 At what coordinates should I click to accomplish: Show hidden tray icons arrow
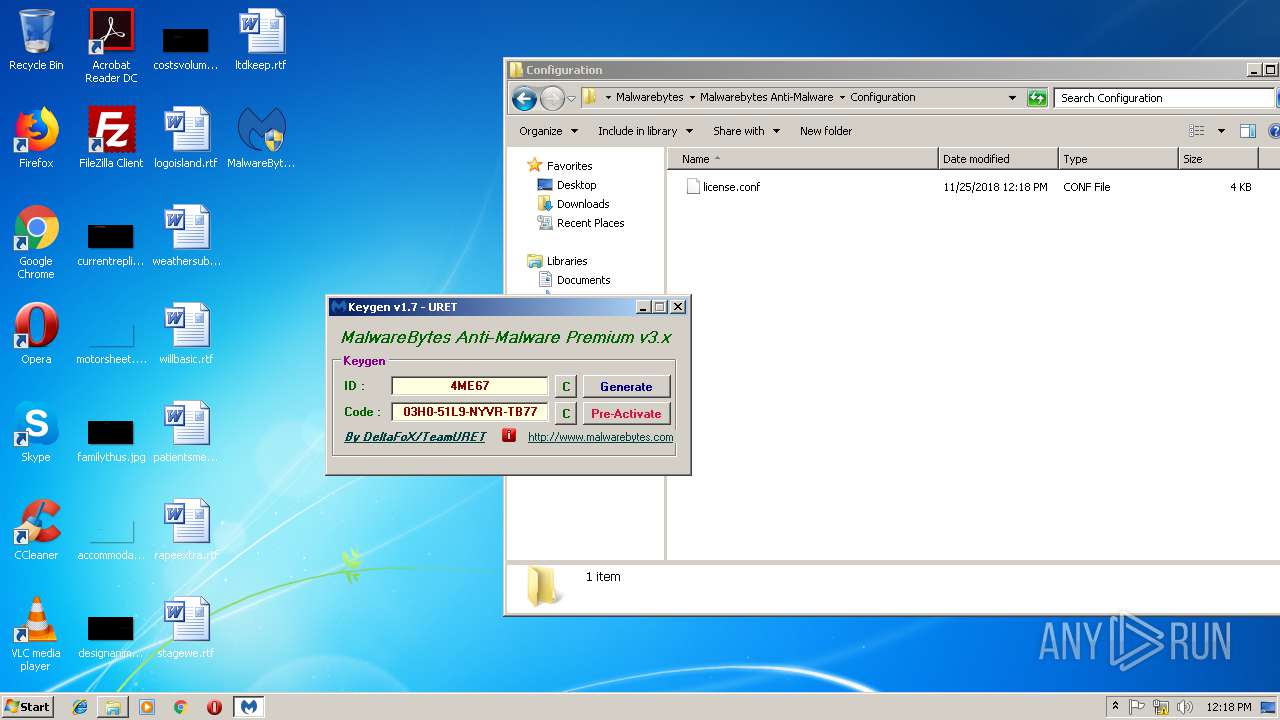pyautogui.click(x=1116, y=706)
